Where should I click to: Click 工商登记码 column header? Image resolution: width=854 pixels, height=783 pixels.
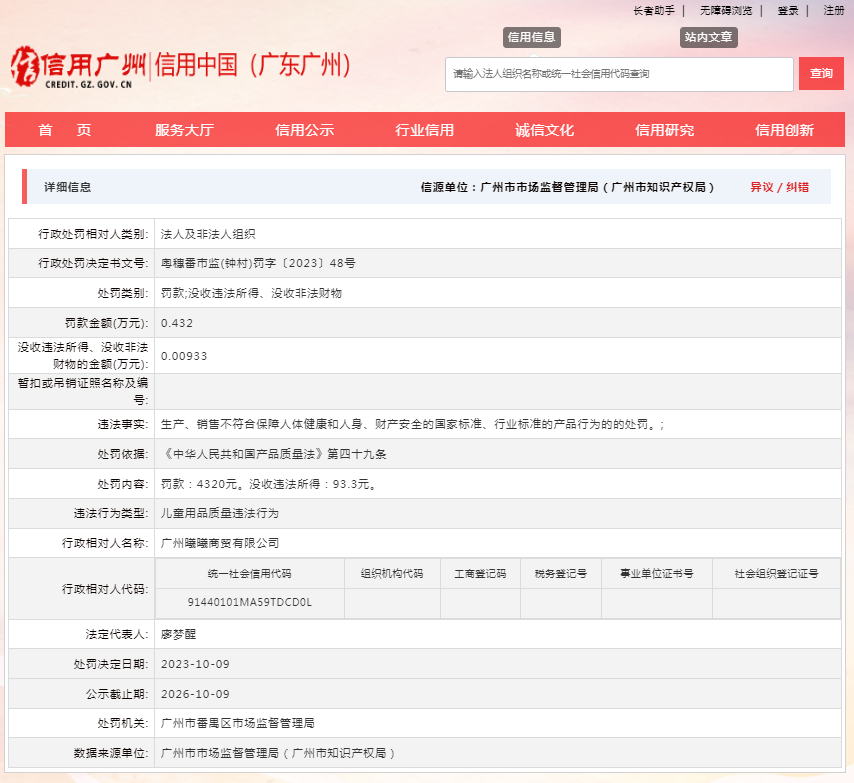point(480,573)
